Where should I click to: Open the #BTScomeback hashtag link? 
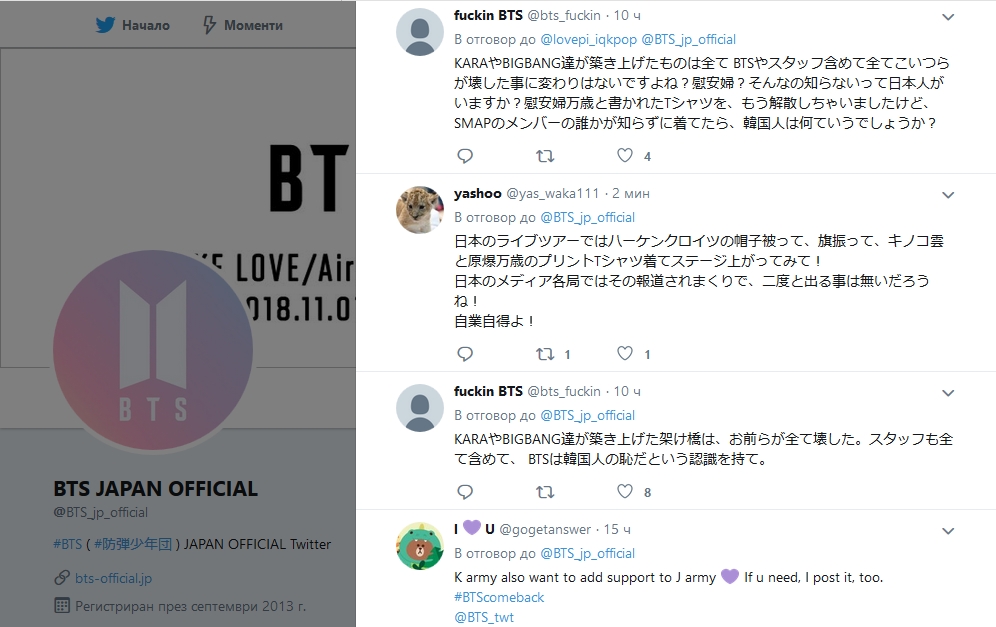pos(499,597)
